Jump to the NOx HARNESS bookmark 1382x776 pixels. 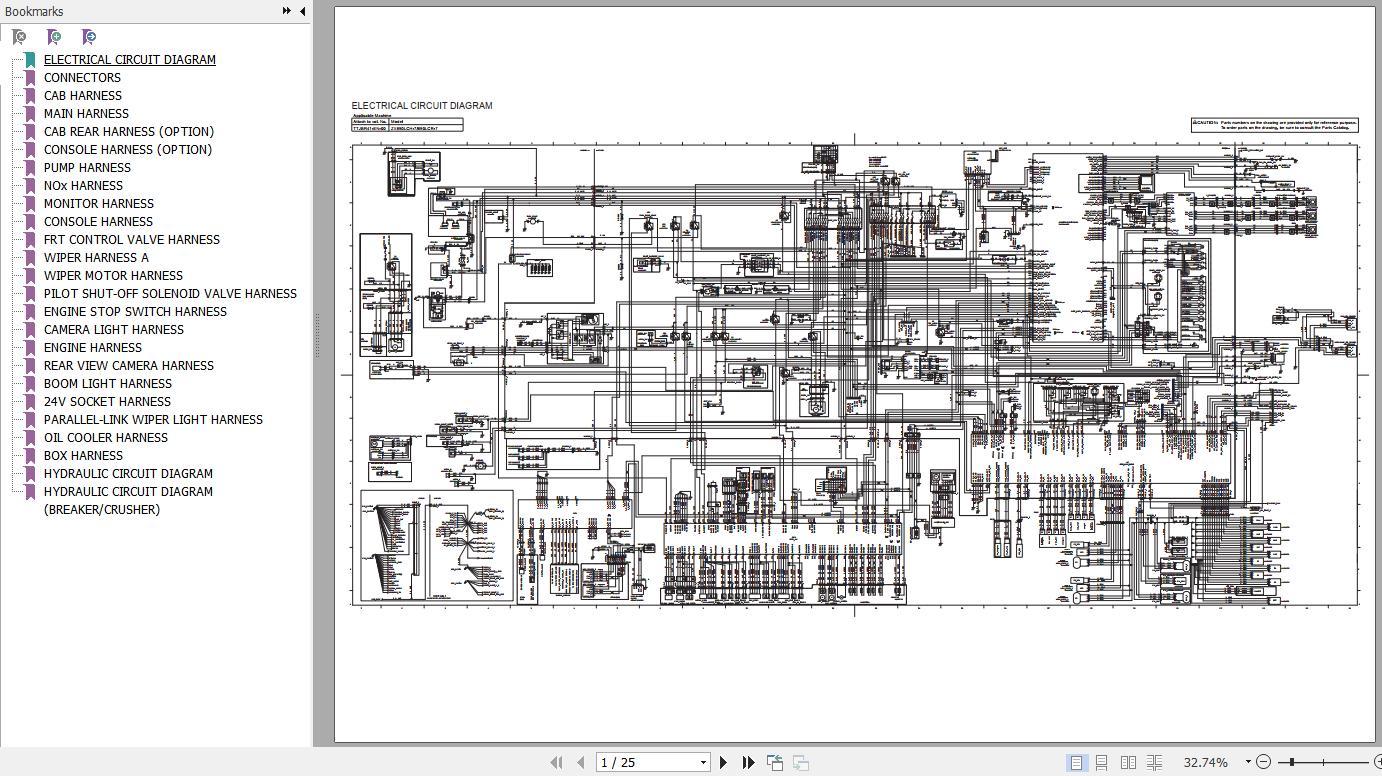(83, 185)
